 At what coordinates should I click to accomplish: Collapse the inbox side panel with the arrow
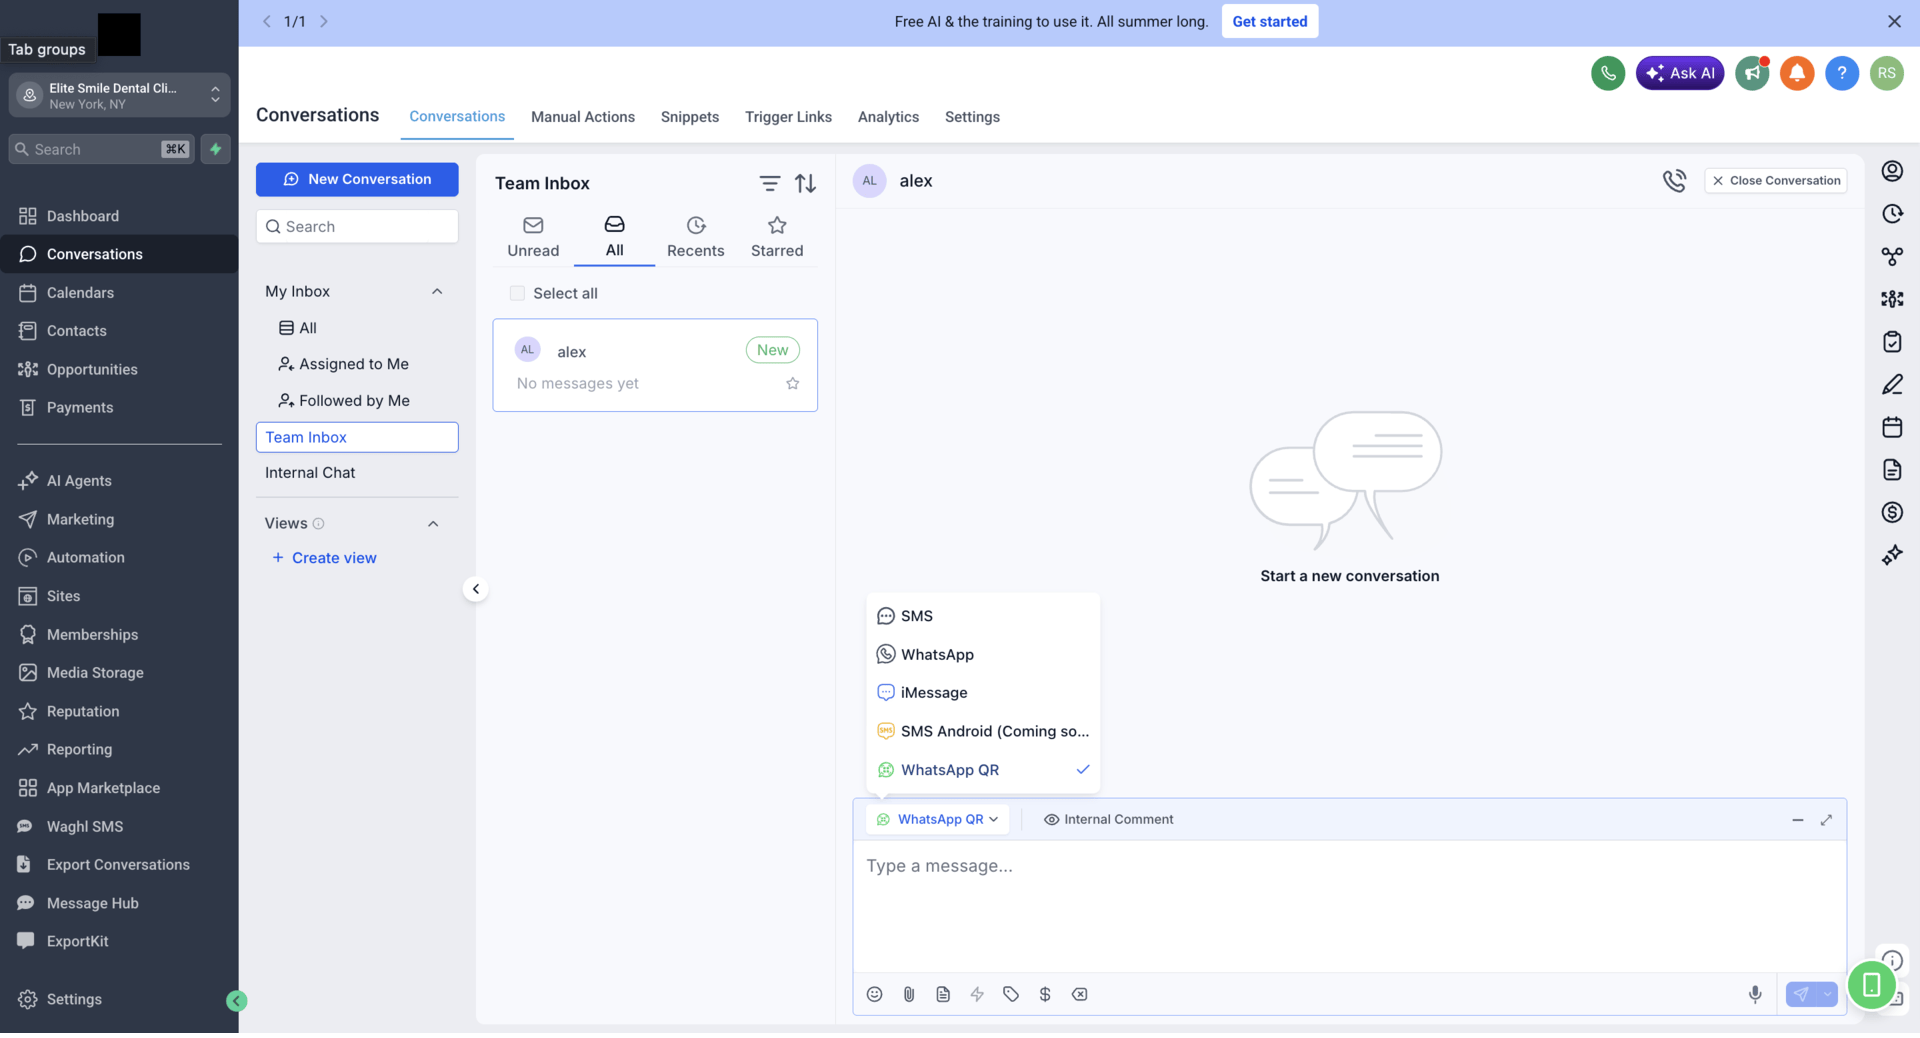point(476,589)
